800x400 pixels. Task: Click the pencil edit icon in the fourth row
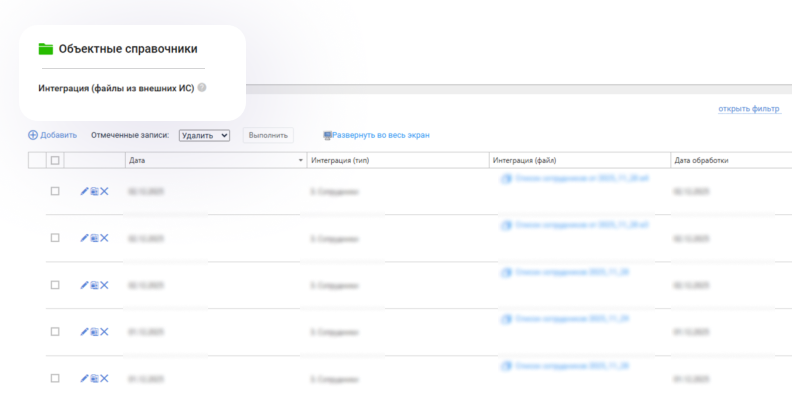tap(84, 332)
